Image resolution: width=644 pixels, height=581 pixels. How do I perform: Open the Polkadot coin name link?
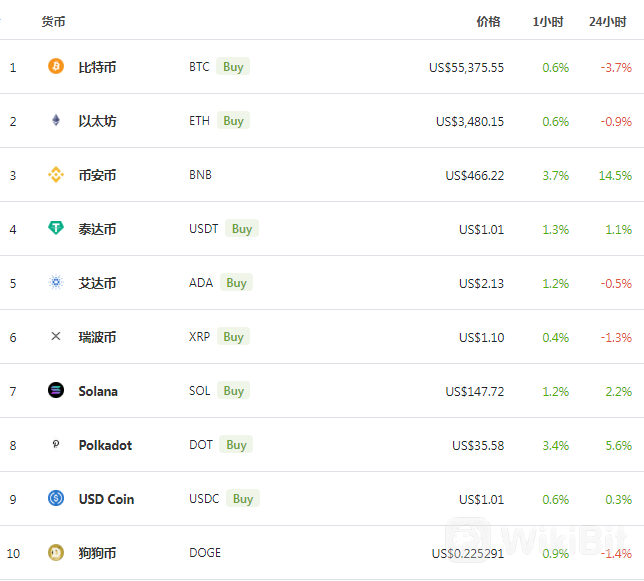105,445
